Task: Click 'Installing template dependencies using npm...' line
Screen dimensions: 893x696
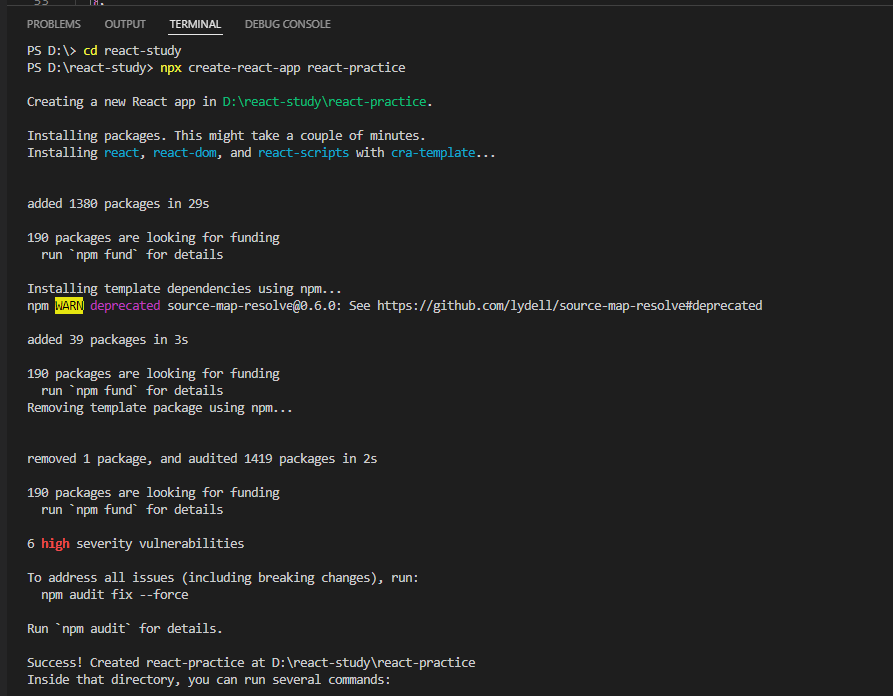Action: pos(185,289)
